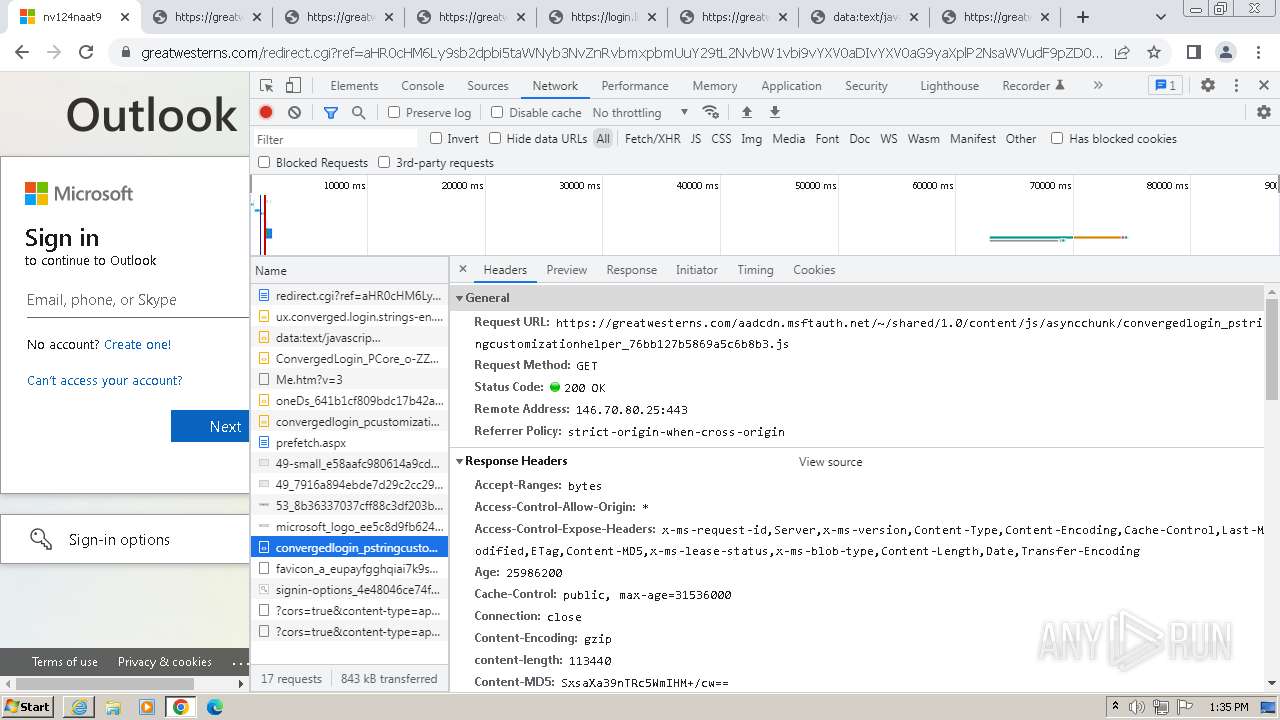Click View source for response headers

pyautogui.click(x=830, y=462)
